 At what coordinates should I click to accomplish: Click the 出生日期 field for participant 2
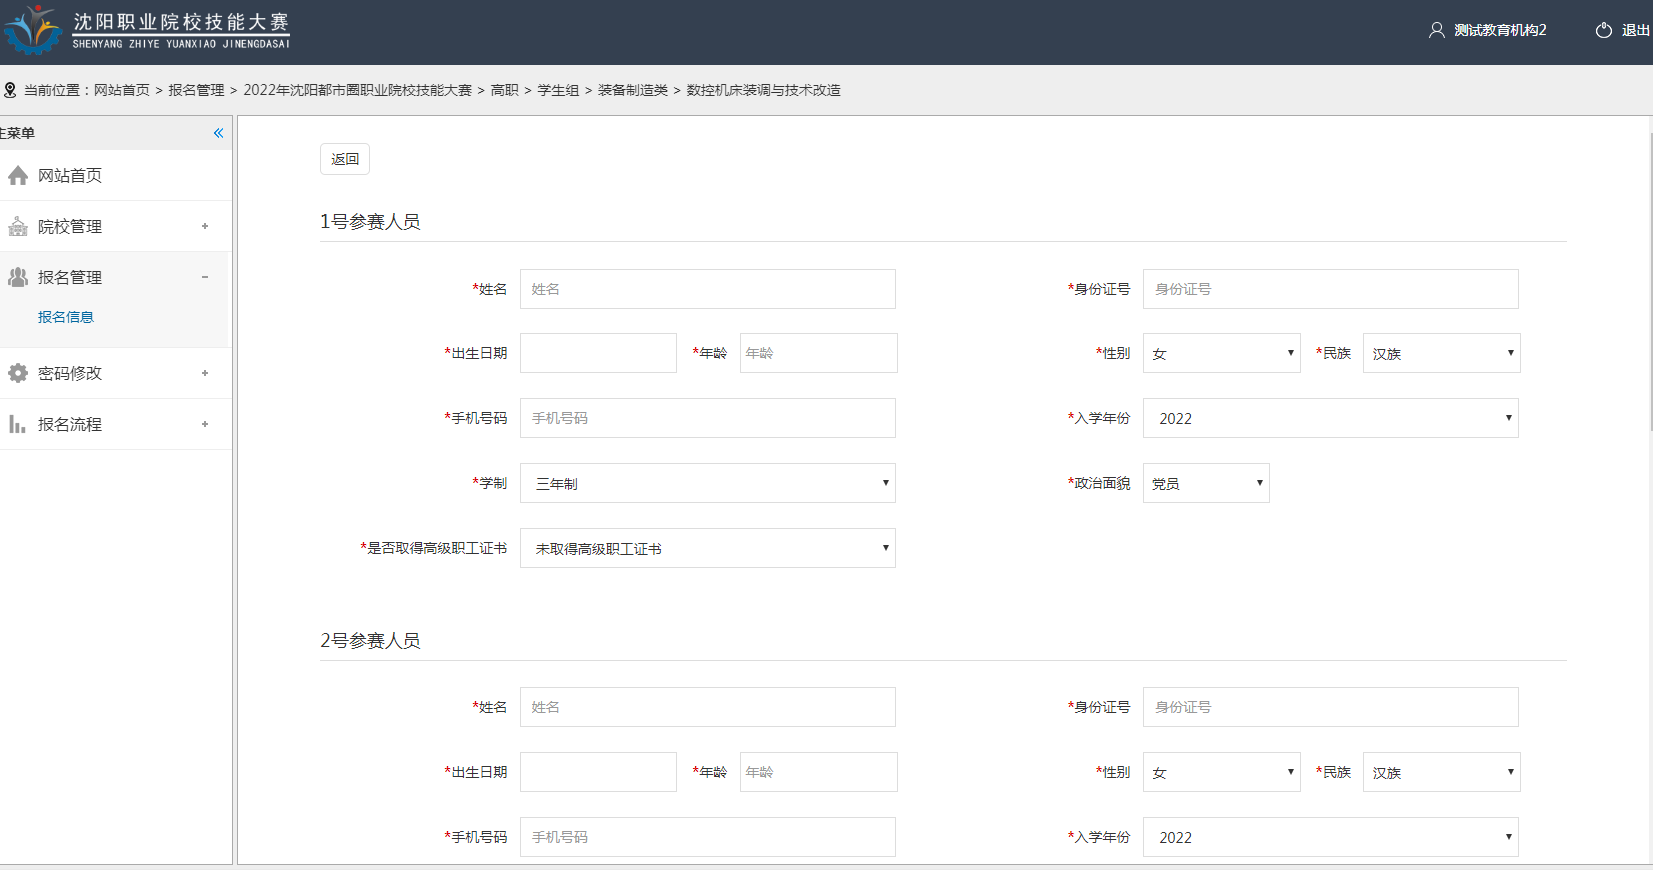[x=598, y=772]
